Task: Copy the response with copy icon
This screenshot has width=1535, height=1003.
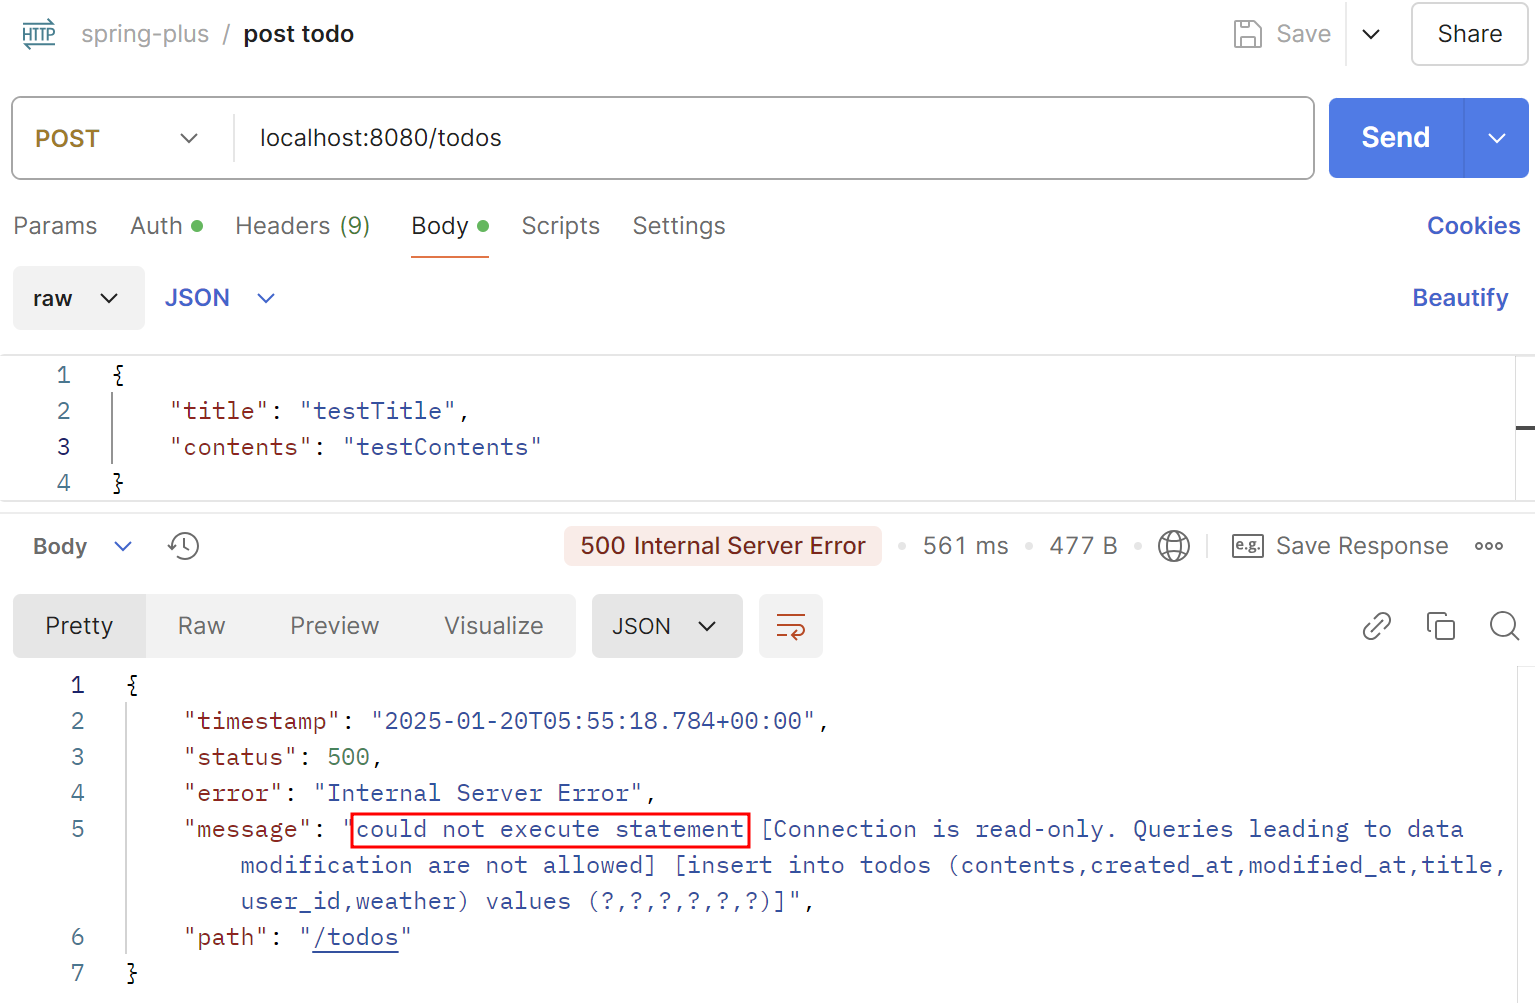Action: pyautogui.click(x=1440, y=626)
